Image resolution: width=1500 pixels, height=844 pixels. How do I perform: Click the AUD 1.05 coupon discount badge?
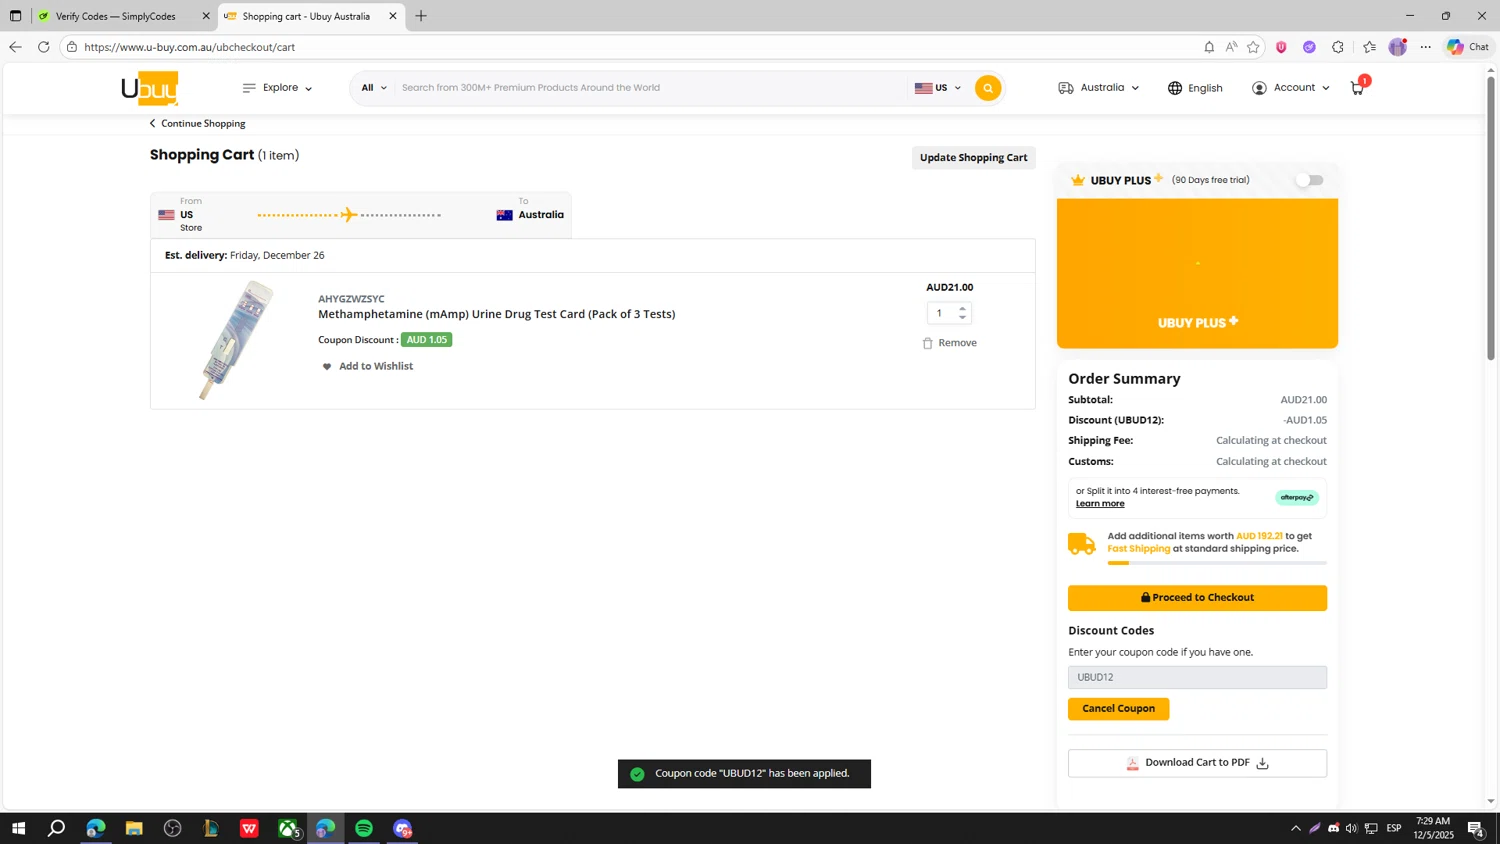click(x=426, y=340)
